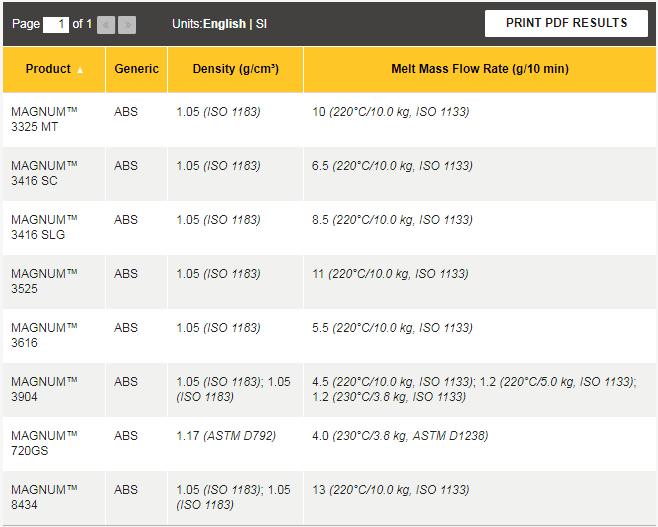Sort by Density (g/cm³) column header
Screen dimensions: 658x527
[235, 69]
